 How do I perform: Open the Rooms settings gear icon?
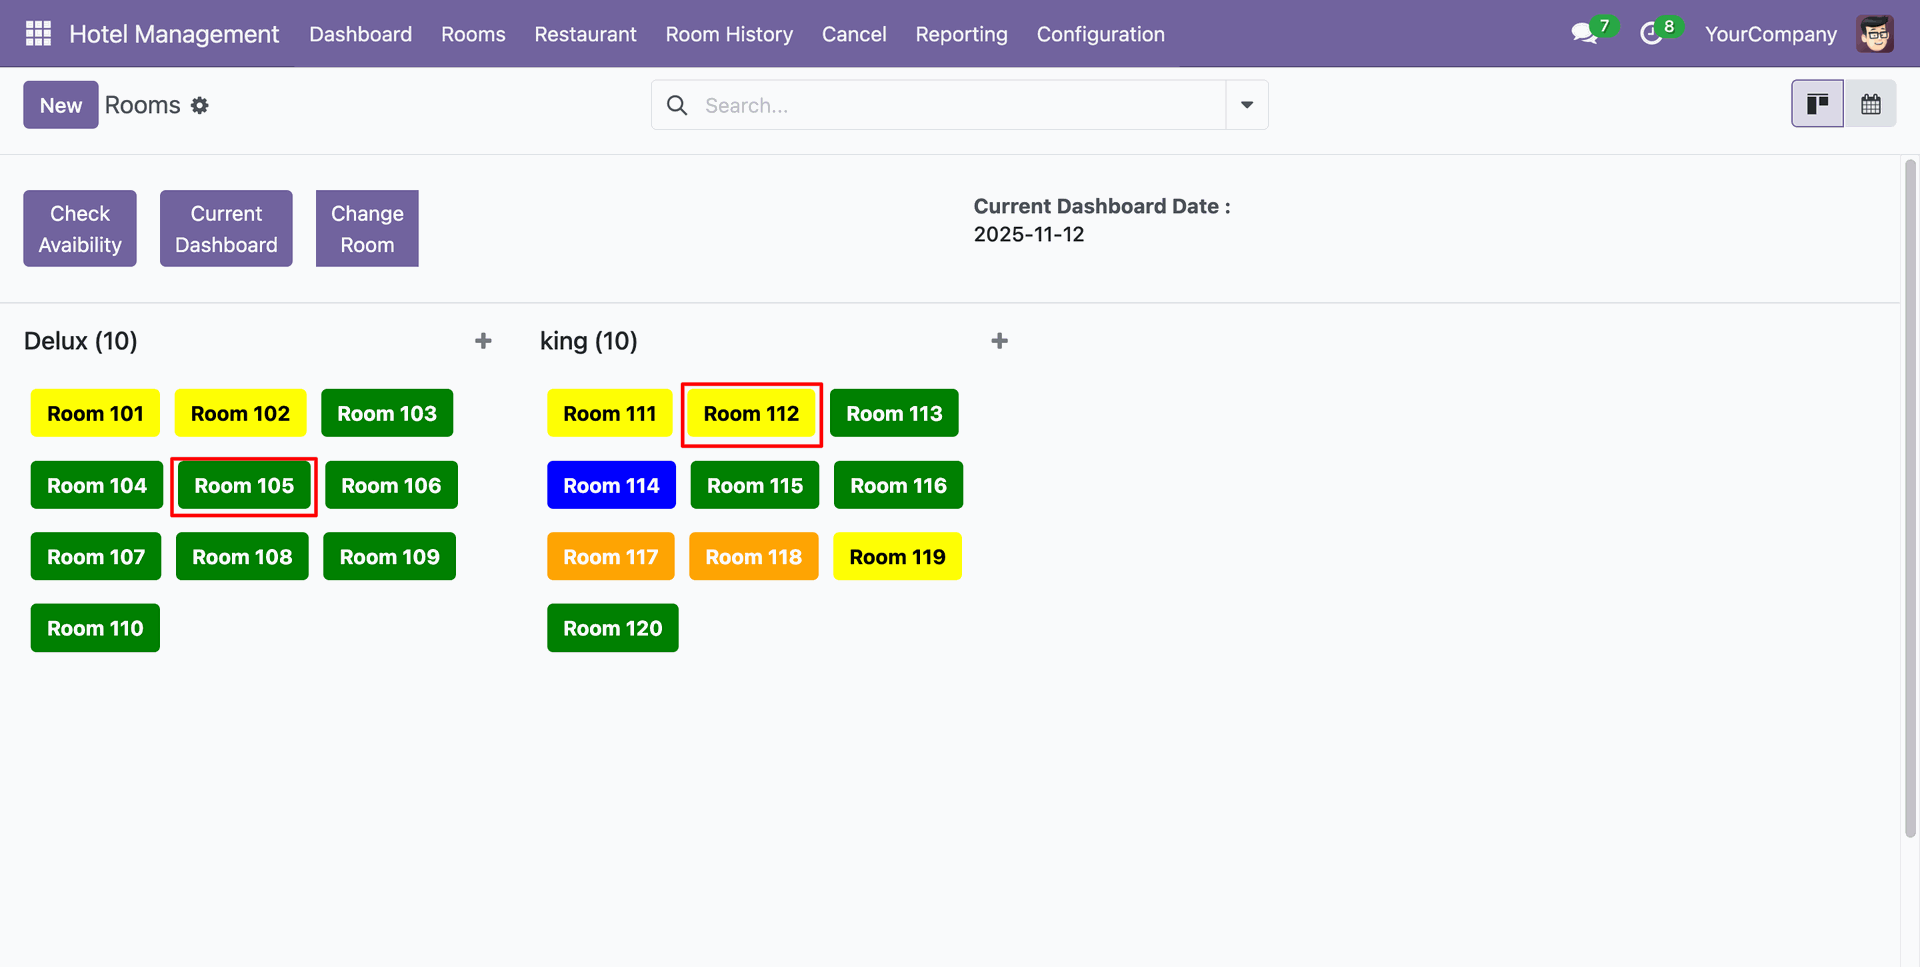coord(200,105)
